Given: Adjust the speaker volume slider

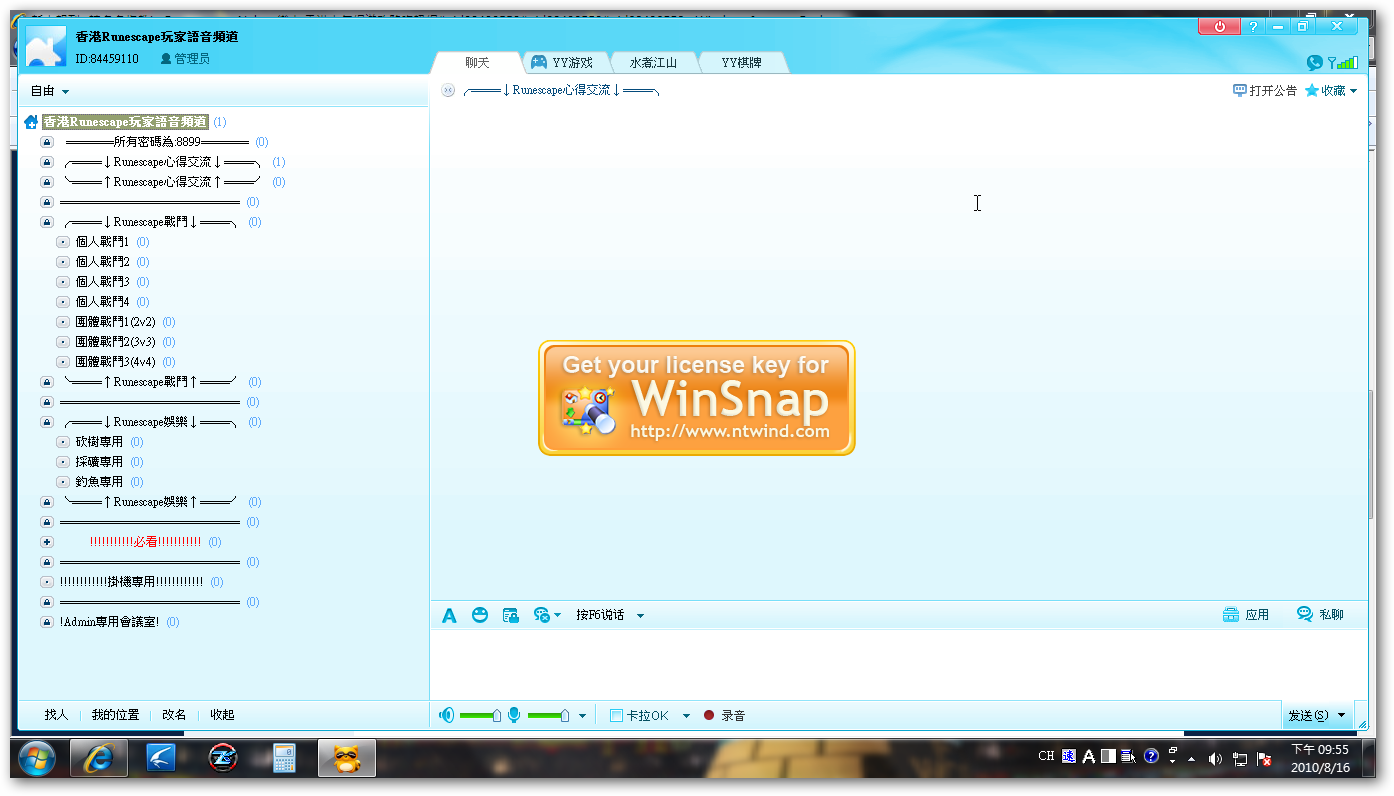Looking at the screenshot, I should tap(497, 715).
